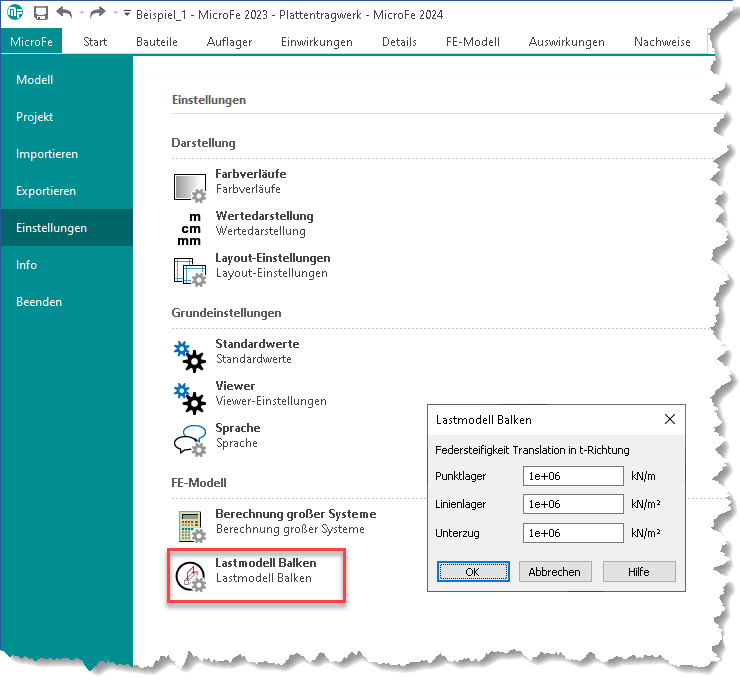
Task: Switch to the FE-Modell ribbon tab
Action: point(473,42)
